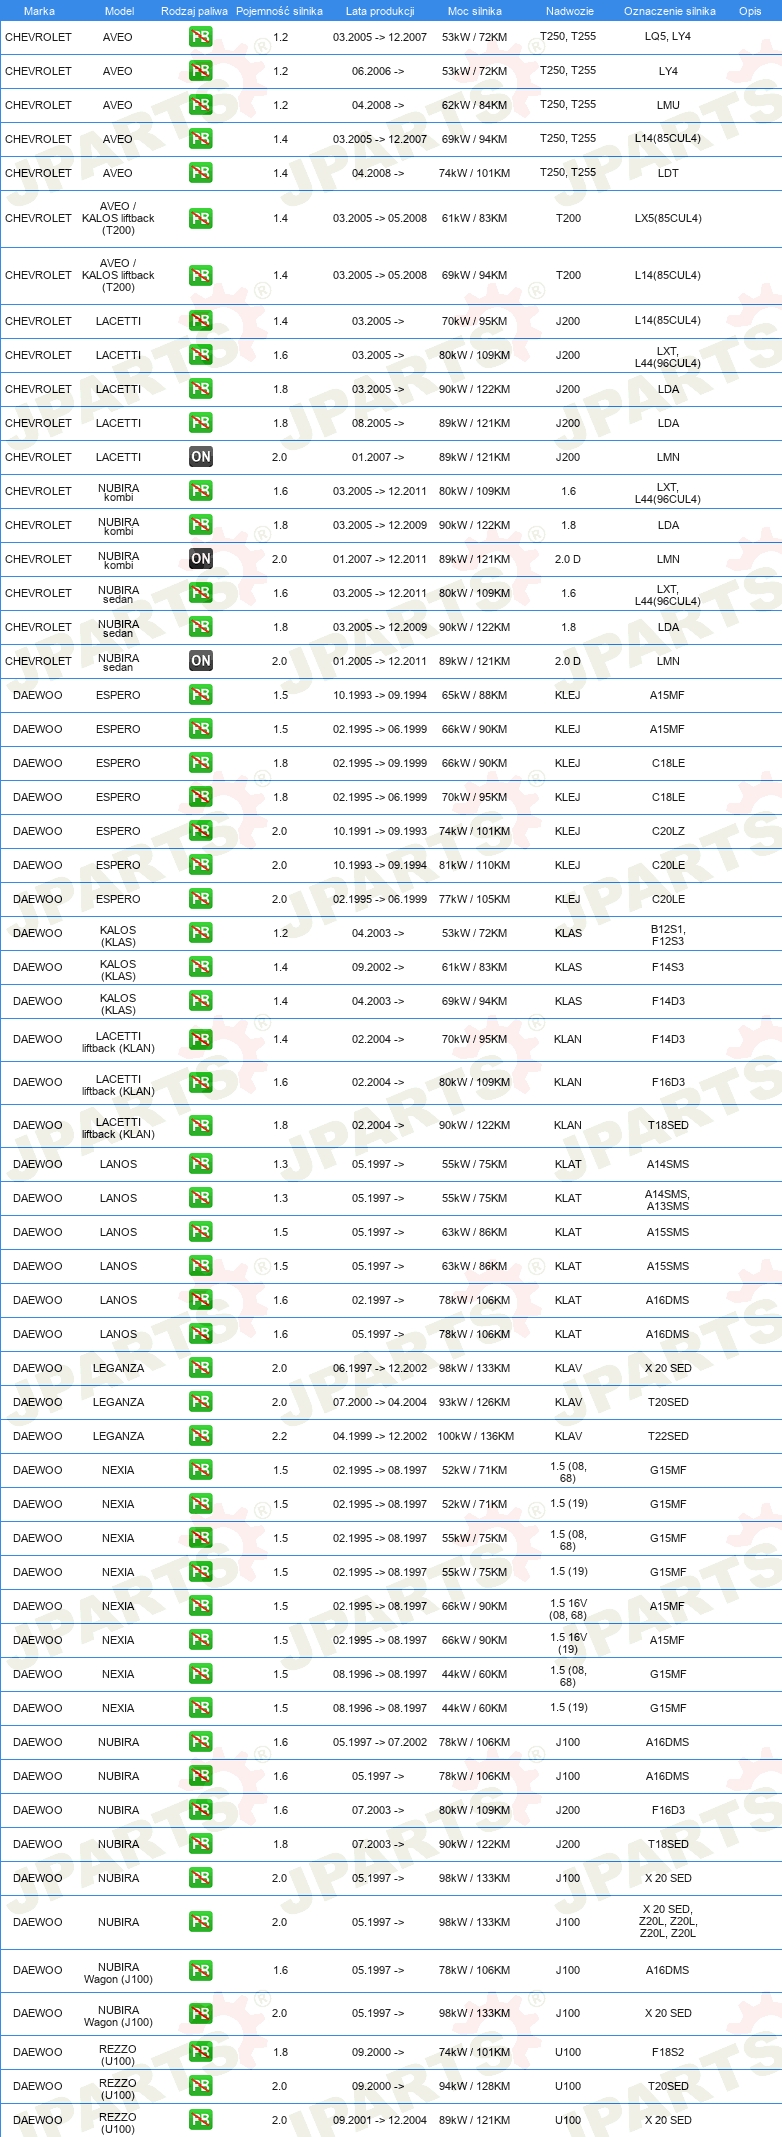782x2137 pixels.
Task: Select engine code A14SMS, A13SMS
Action: 668,1200
